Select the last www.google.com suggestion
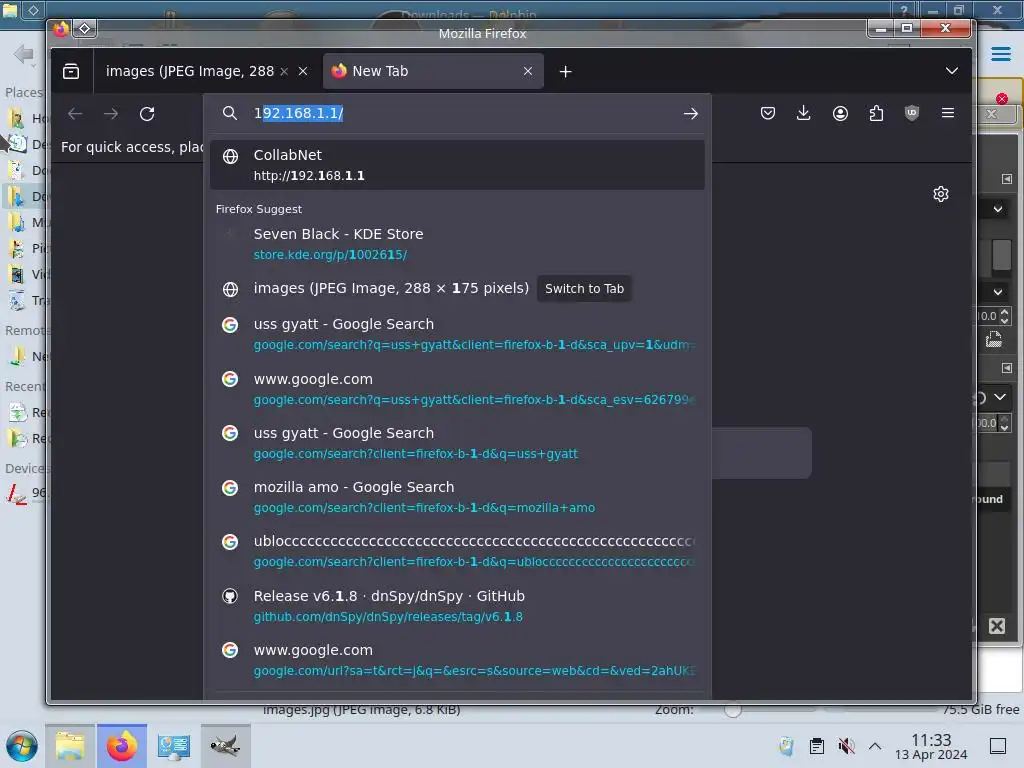 457,660
